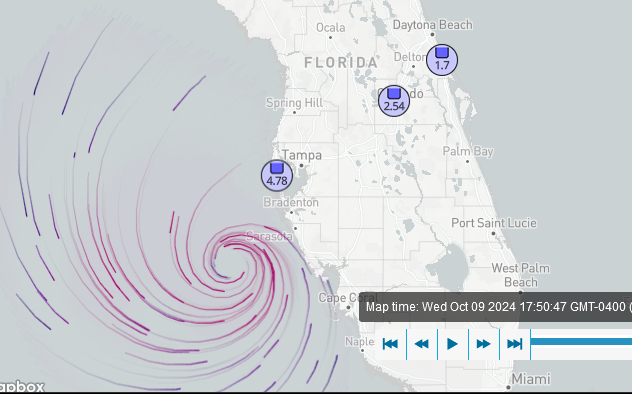This screenshot has height=394, width=632.
Task: Open the 4.78 gauge marker near Tampa
Action: click(x=277, y=176)
